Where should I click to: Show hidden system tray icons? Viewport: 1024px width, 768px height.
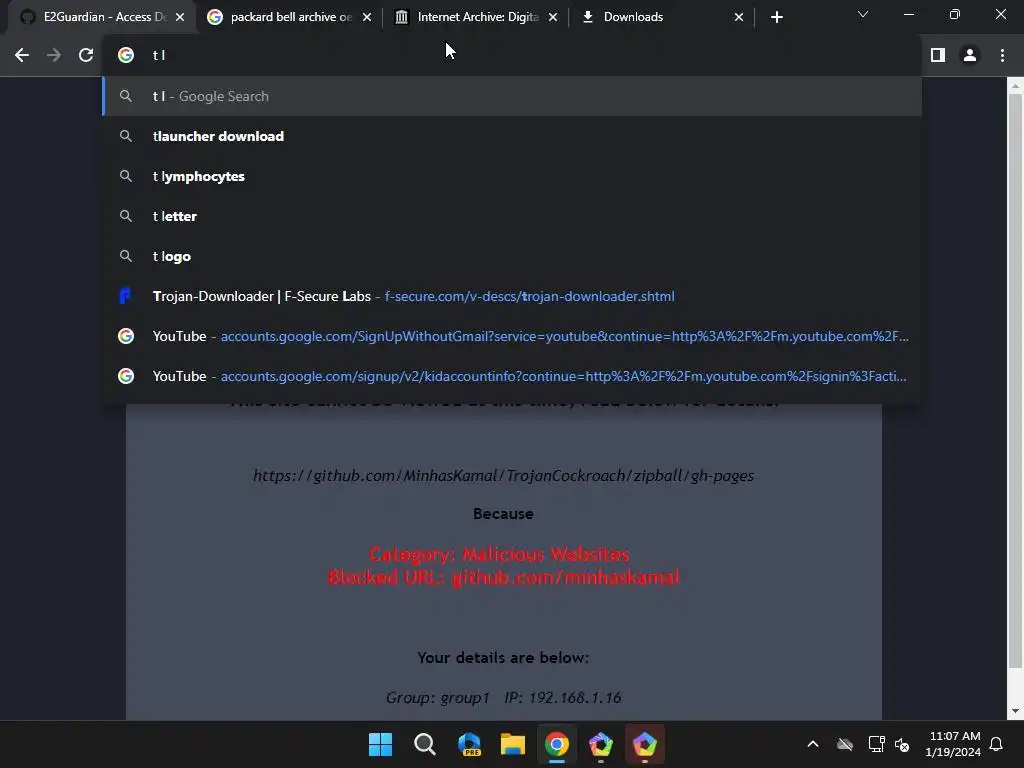click(x=813, y=744)
